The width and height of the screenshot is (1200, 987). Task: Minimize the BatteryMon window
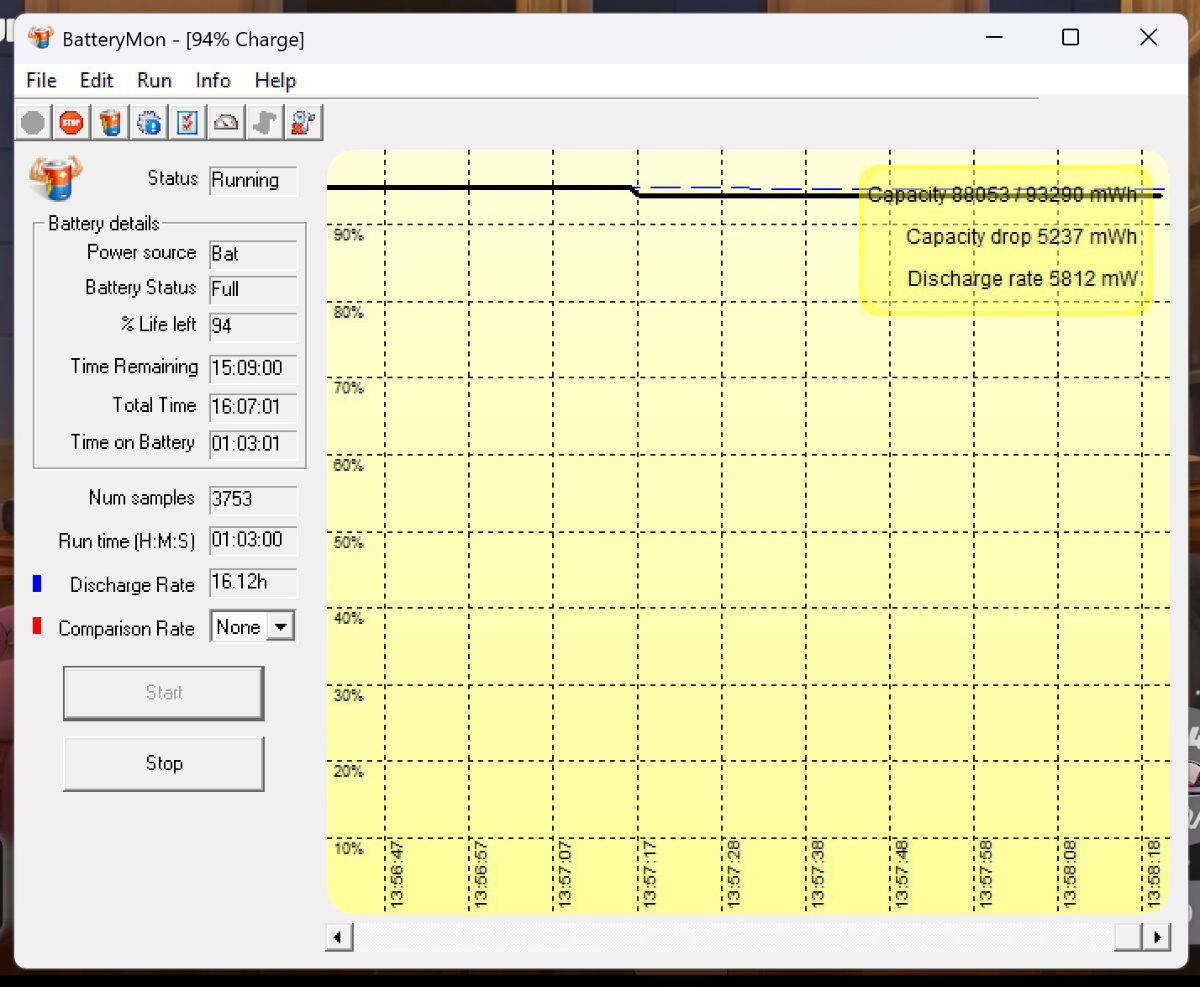pos(994,38)
